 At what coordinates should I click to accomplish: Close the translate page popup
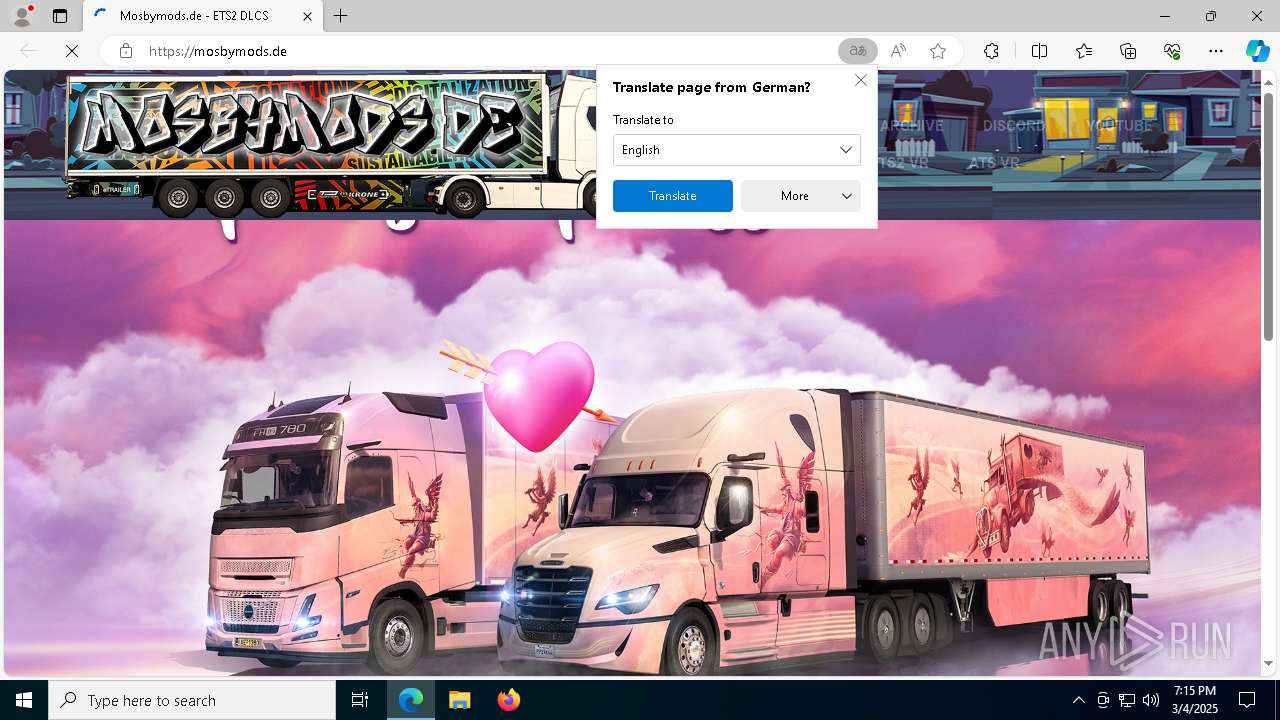[x=861, y=80]
